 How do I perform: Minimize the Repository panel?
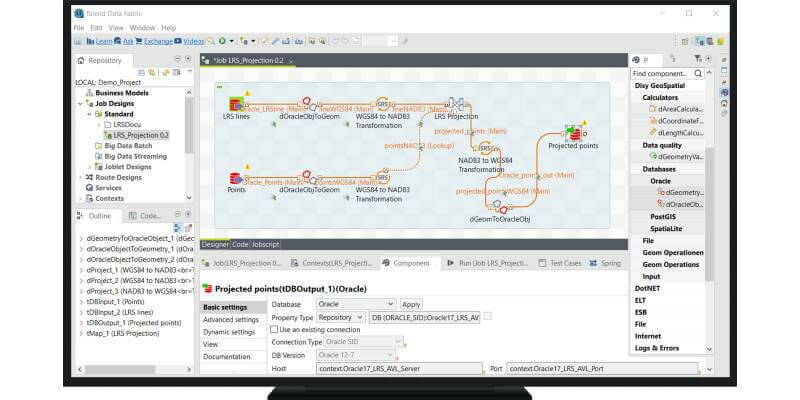pyautogui.click(x=178, y=59)
